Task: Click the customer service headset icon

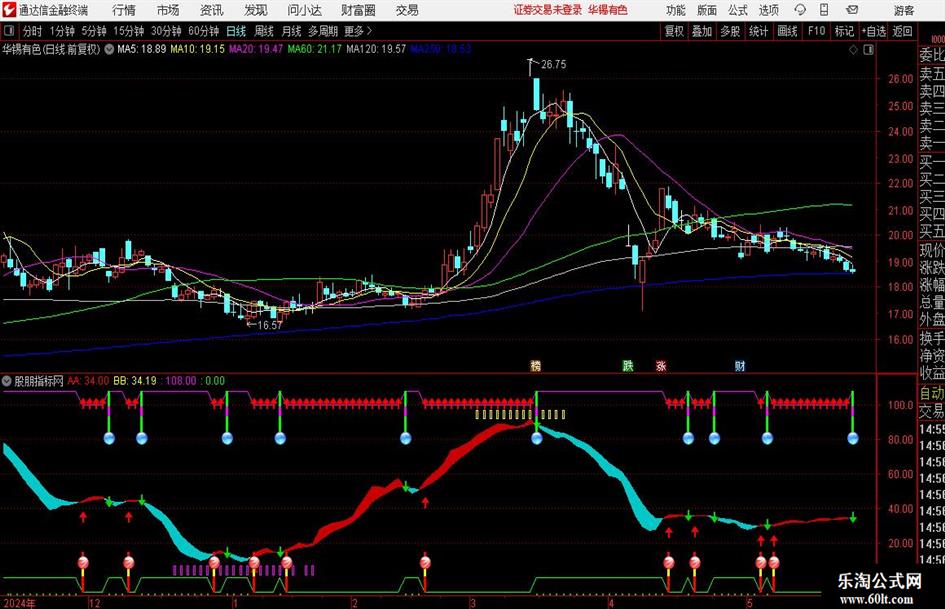Action: tap(800, 10)
